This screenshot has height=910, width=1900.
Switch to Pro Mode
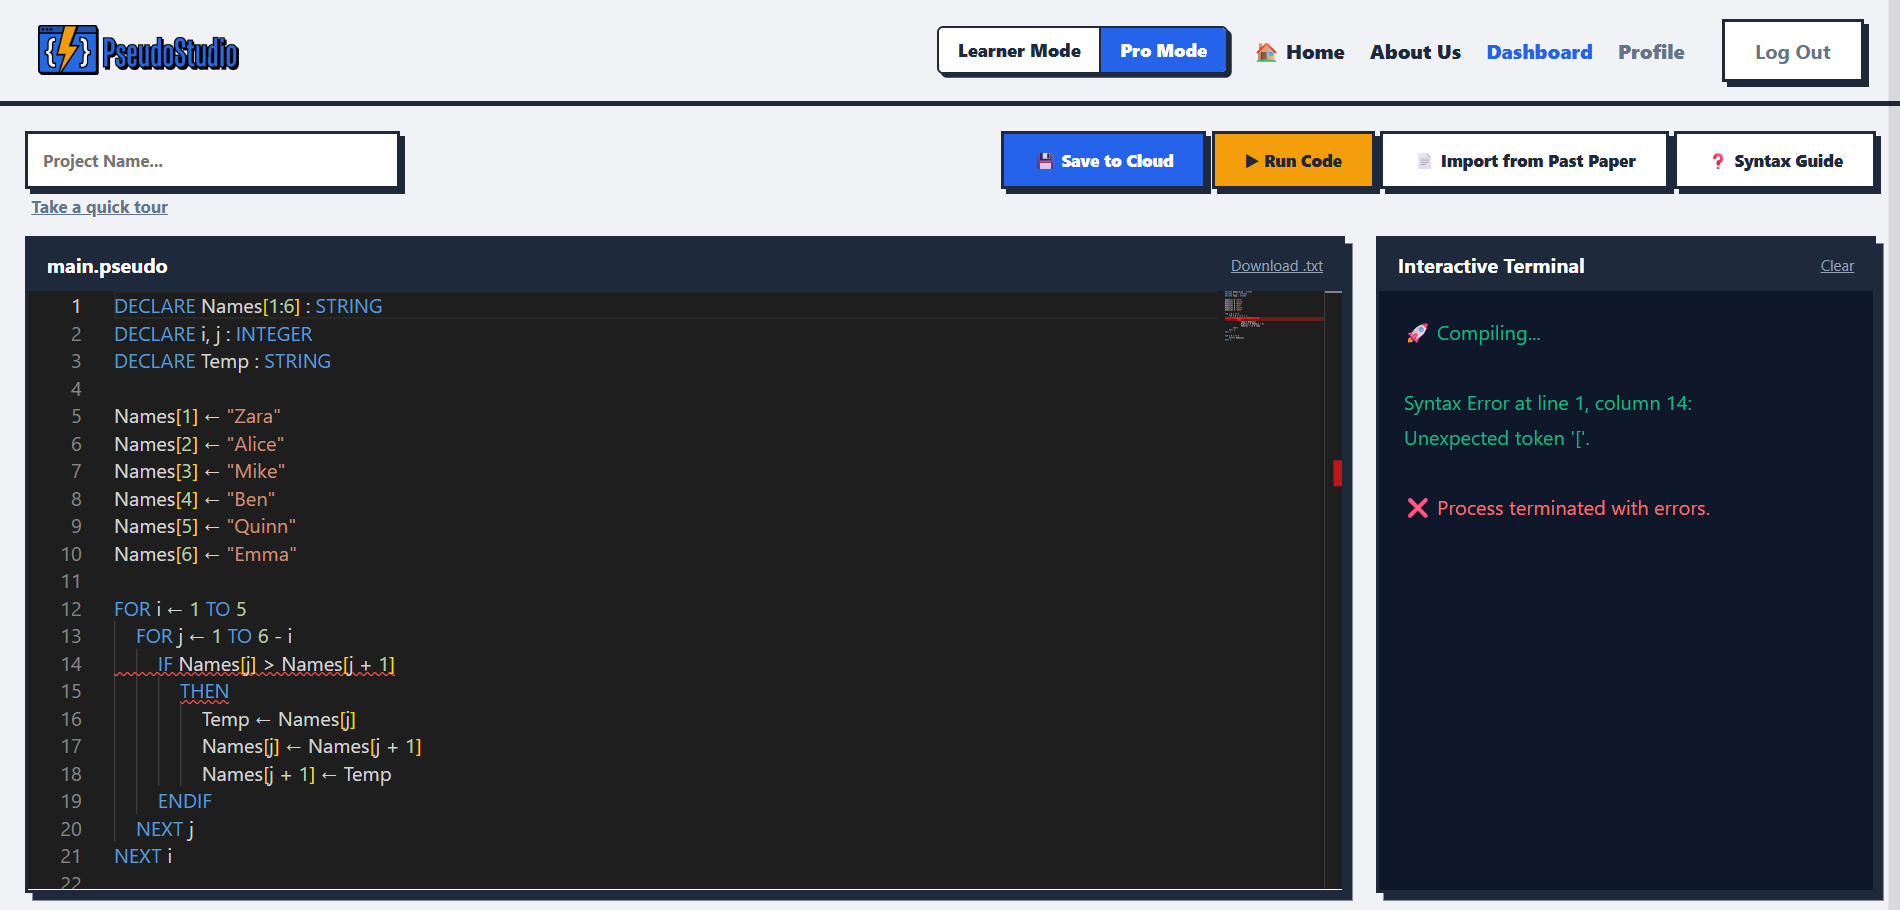point(1163,51)
